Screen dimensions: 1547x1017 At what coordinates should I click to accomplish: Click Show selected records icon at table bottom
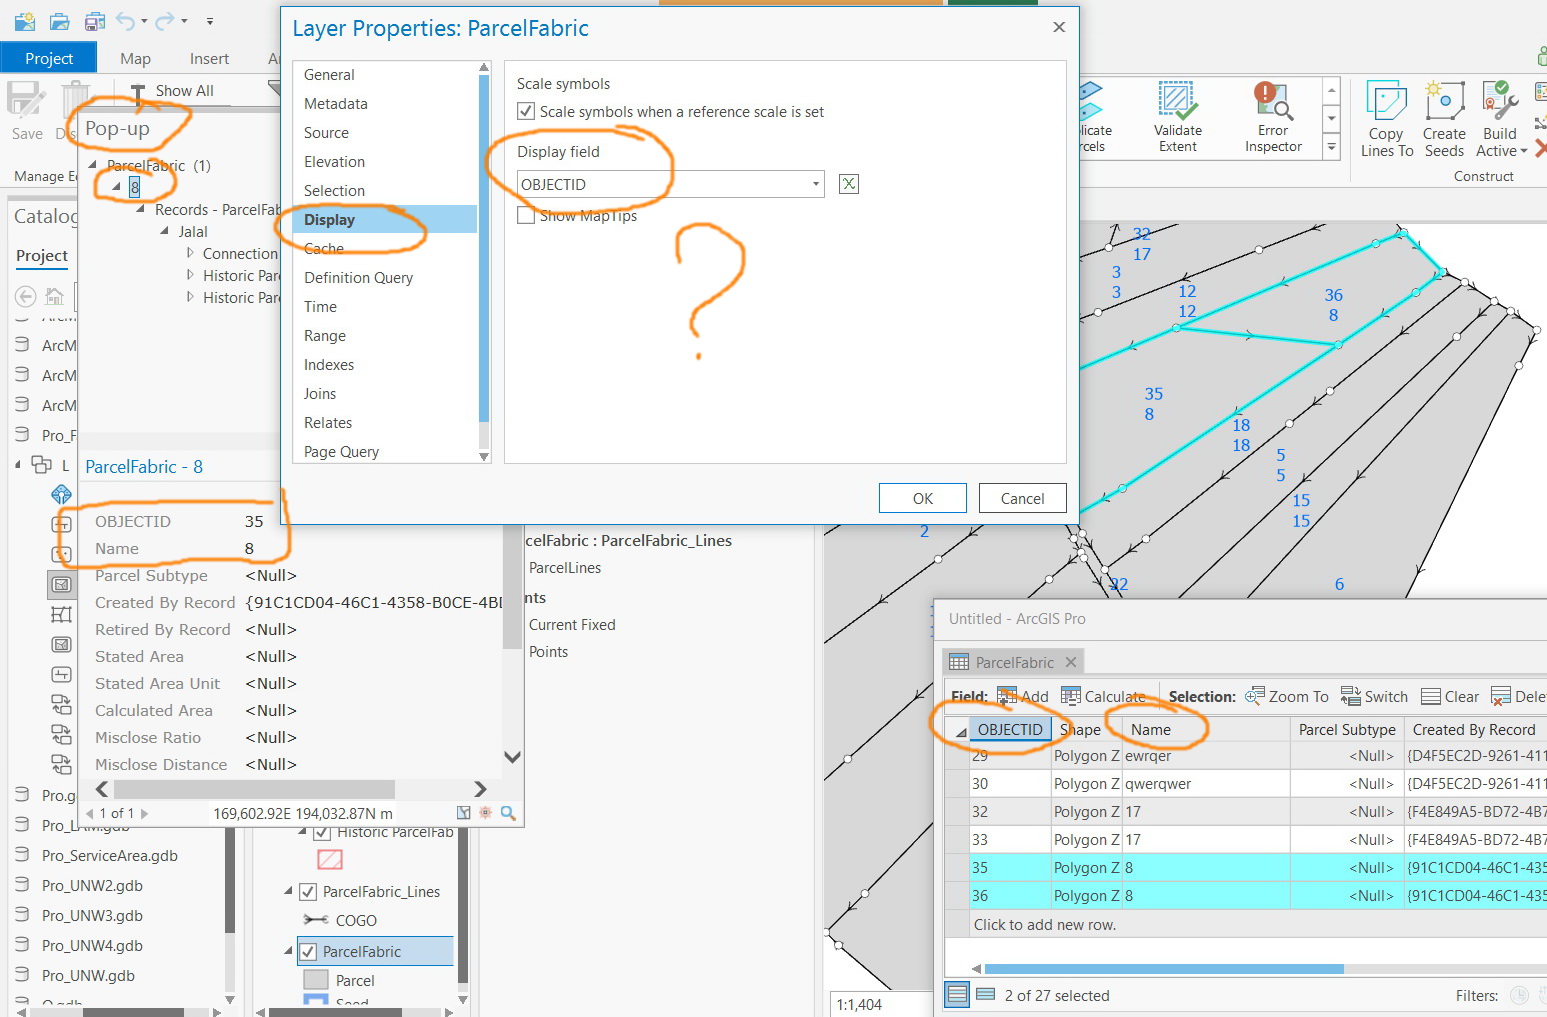coord(986,995)
